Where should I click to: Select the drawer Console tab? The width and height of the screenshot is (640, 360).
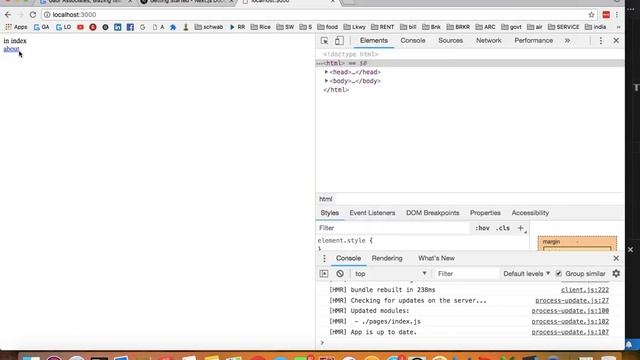pyautogui.click(x=348, y=258)
